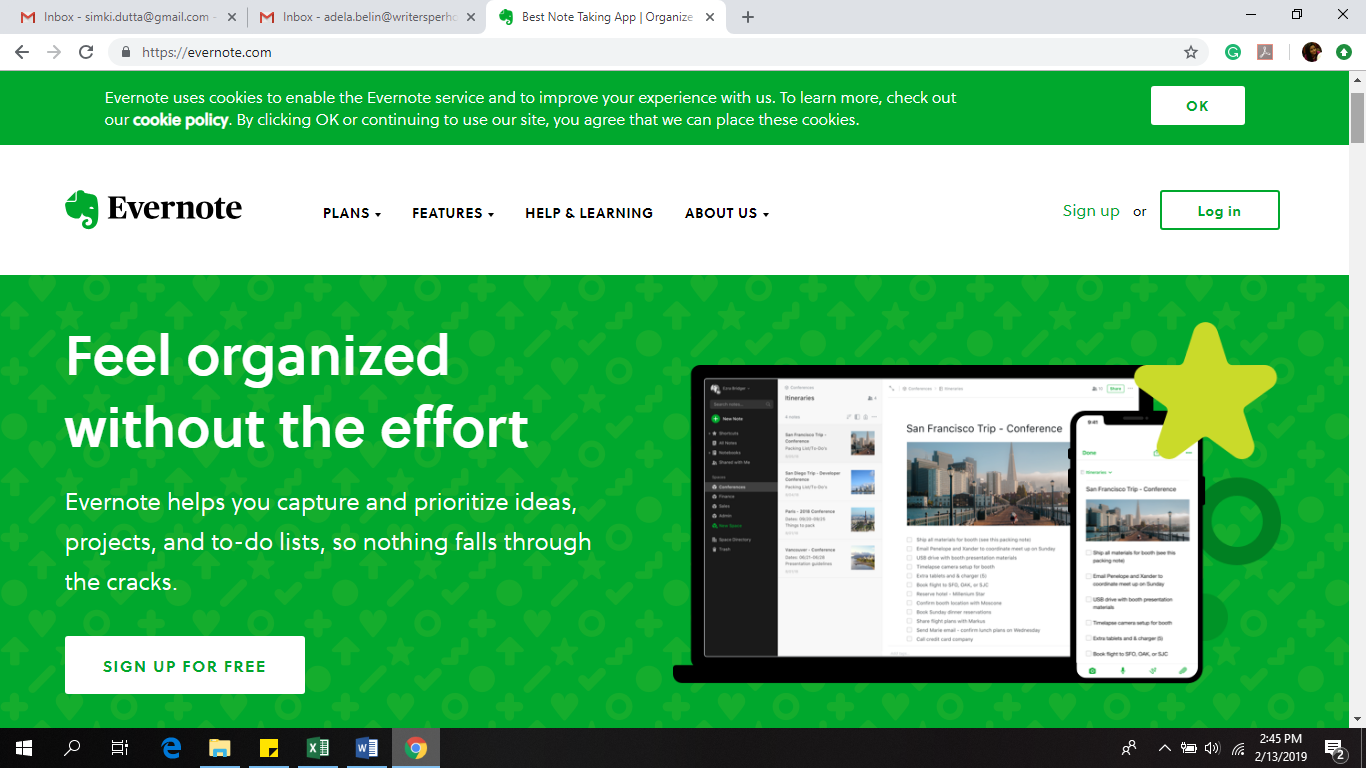Image resolution: width=1366 pixels, height=768 pixels.
Task: Open a new browser tab
Action: pyautogui.click(x=748, y=17)
